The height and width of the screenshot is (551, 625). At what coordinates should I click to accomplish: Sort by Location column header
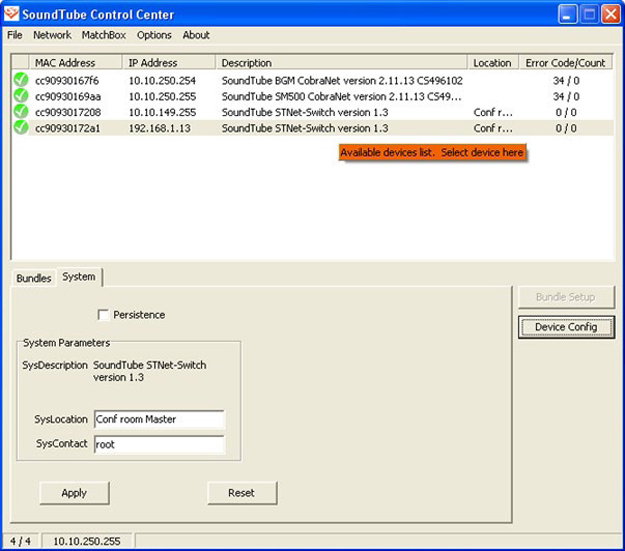493,63
